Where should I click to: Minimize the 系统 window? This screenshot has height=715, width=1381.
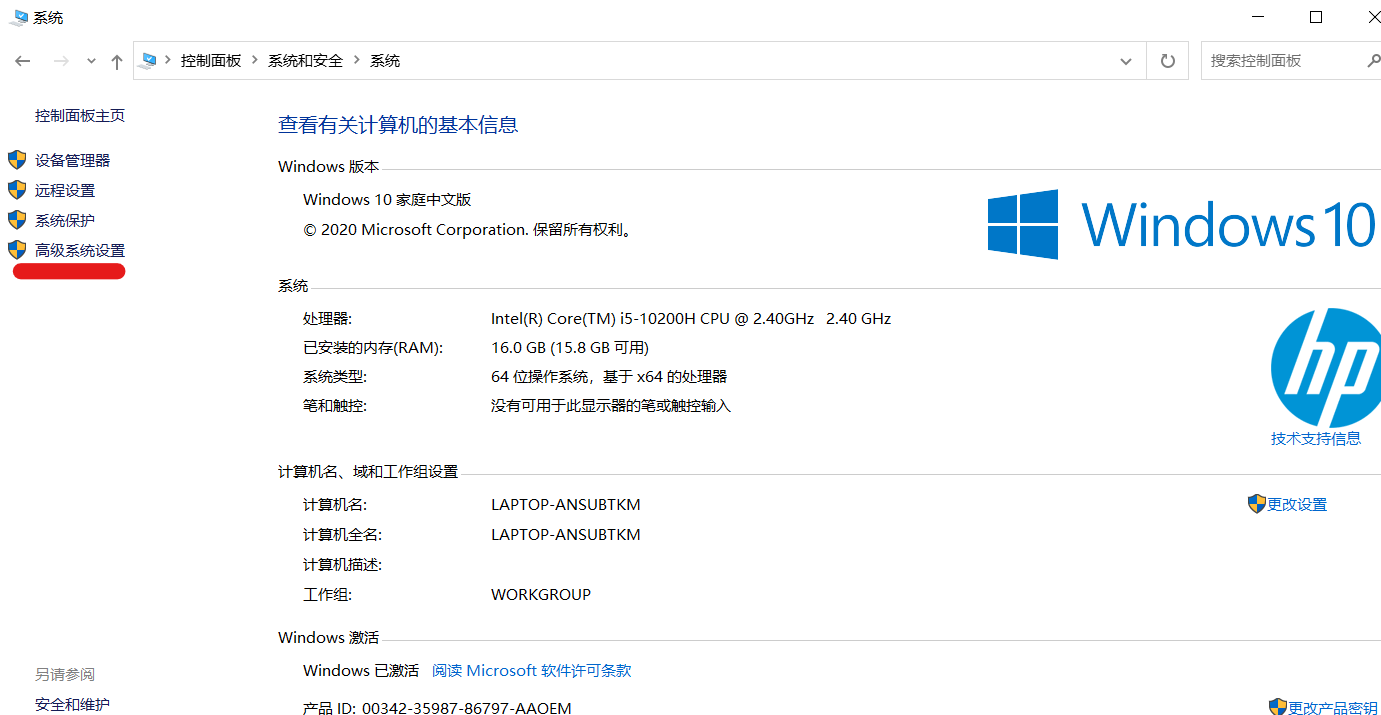(1260, 17)
